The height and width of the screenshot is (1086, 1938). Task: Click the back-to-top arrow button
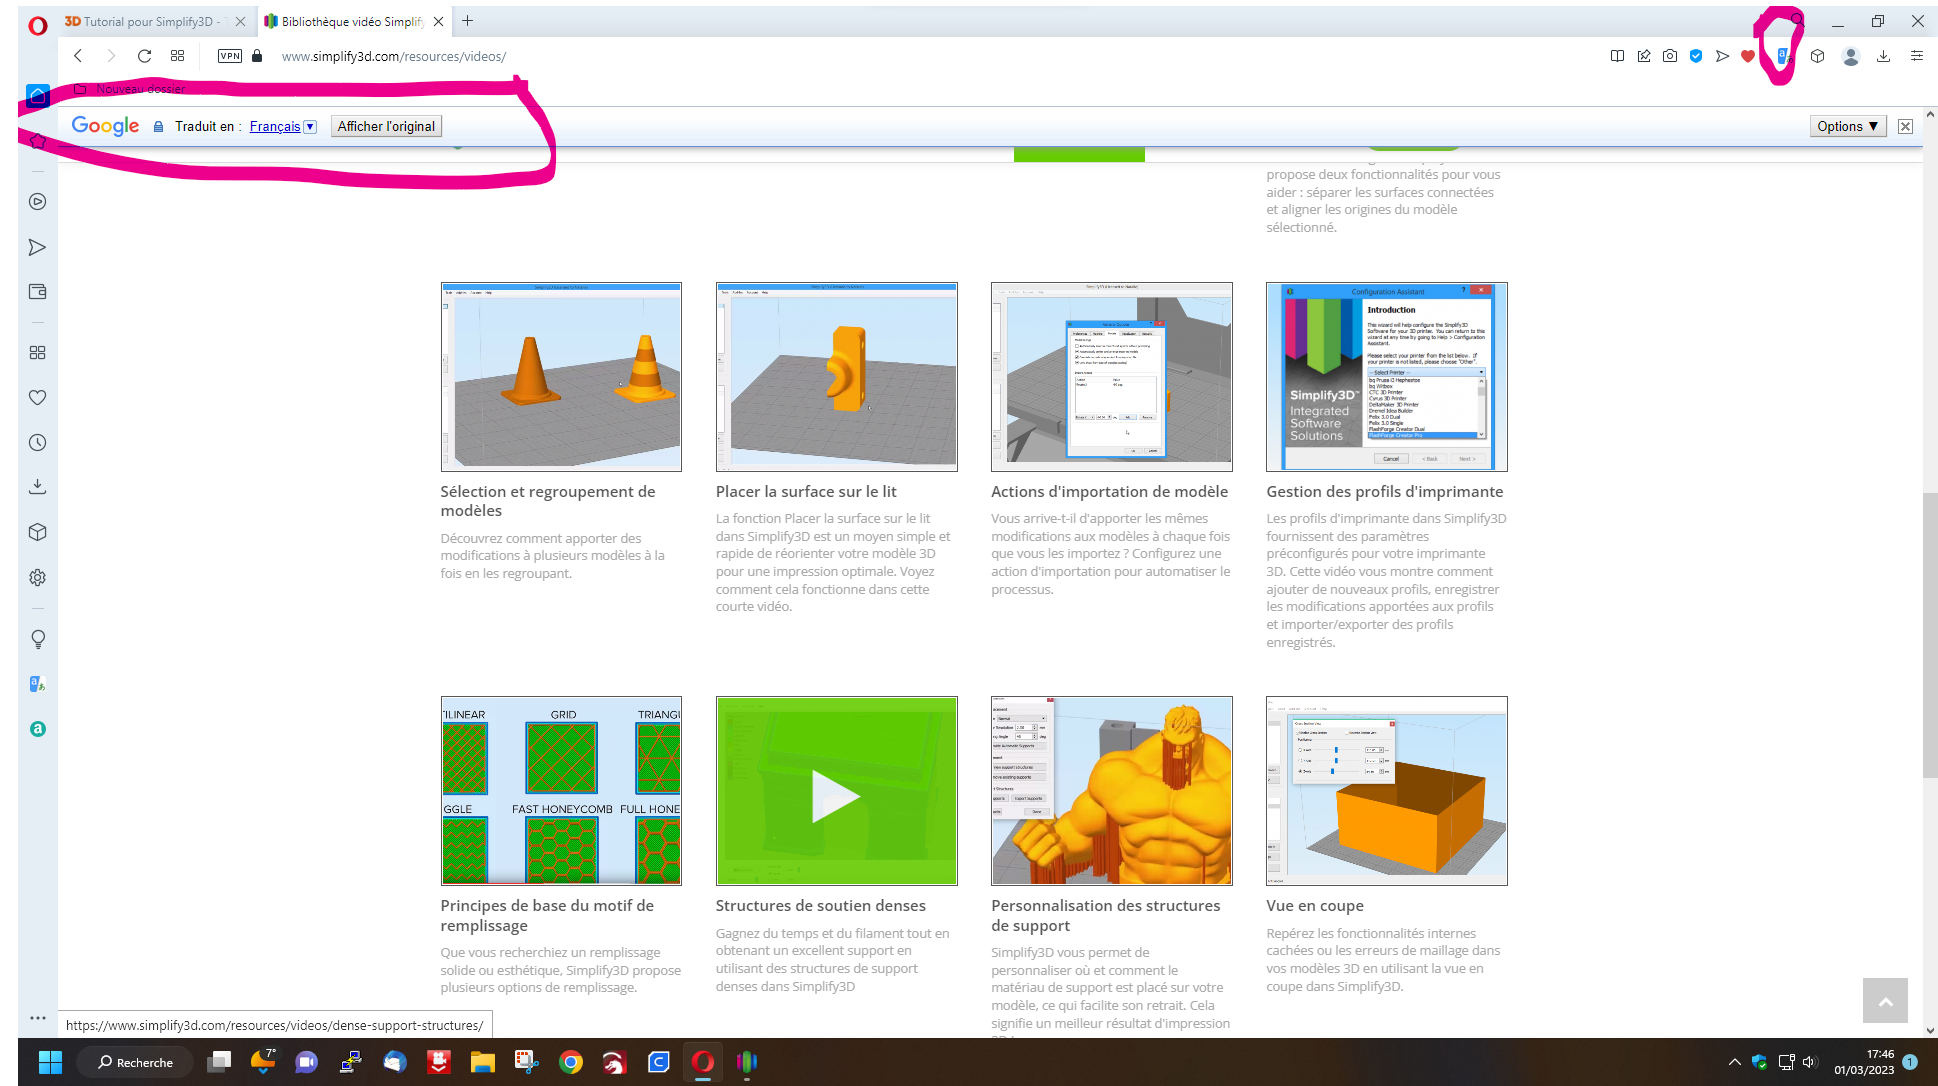[x=1885, y=1001]
